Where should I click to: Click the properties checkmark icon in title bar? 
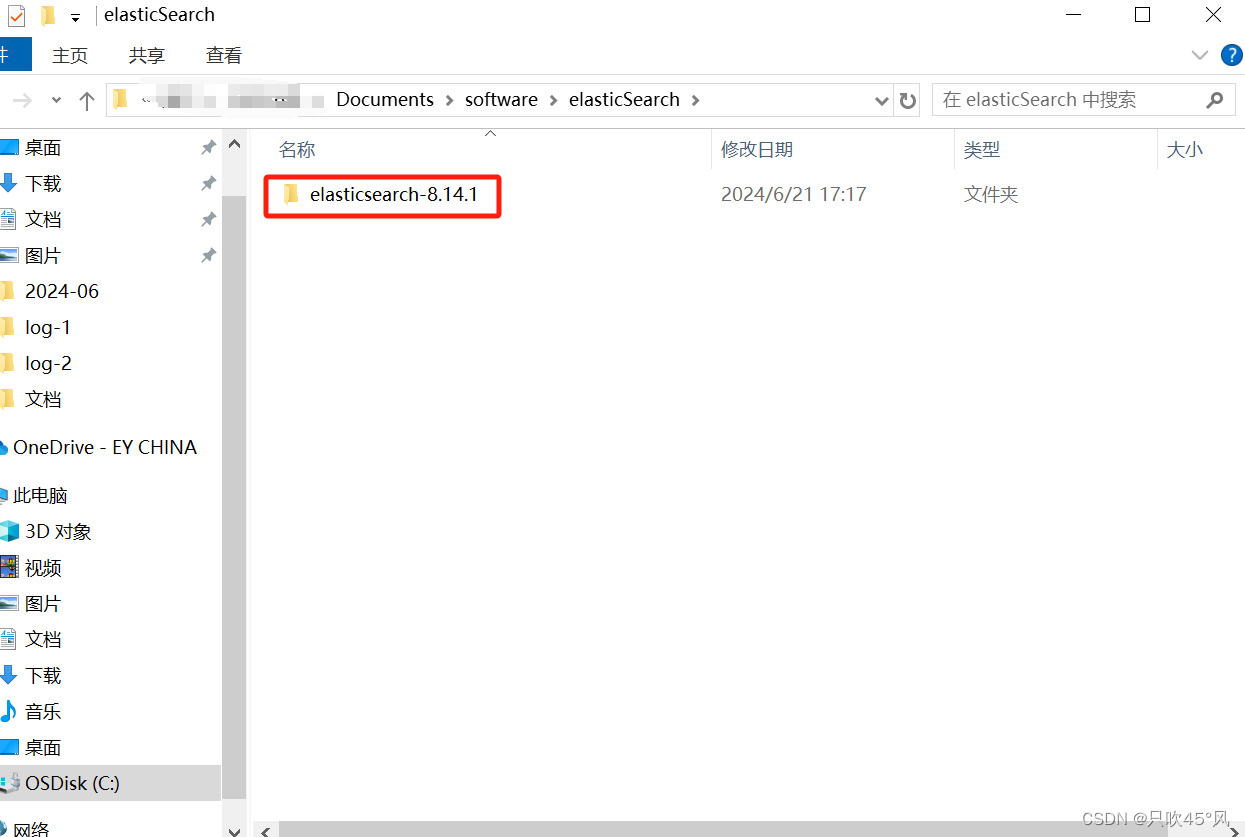tap(17, 15)
